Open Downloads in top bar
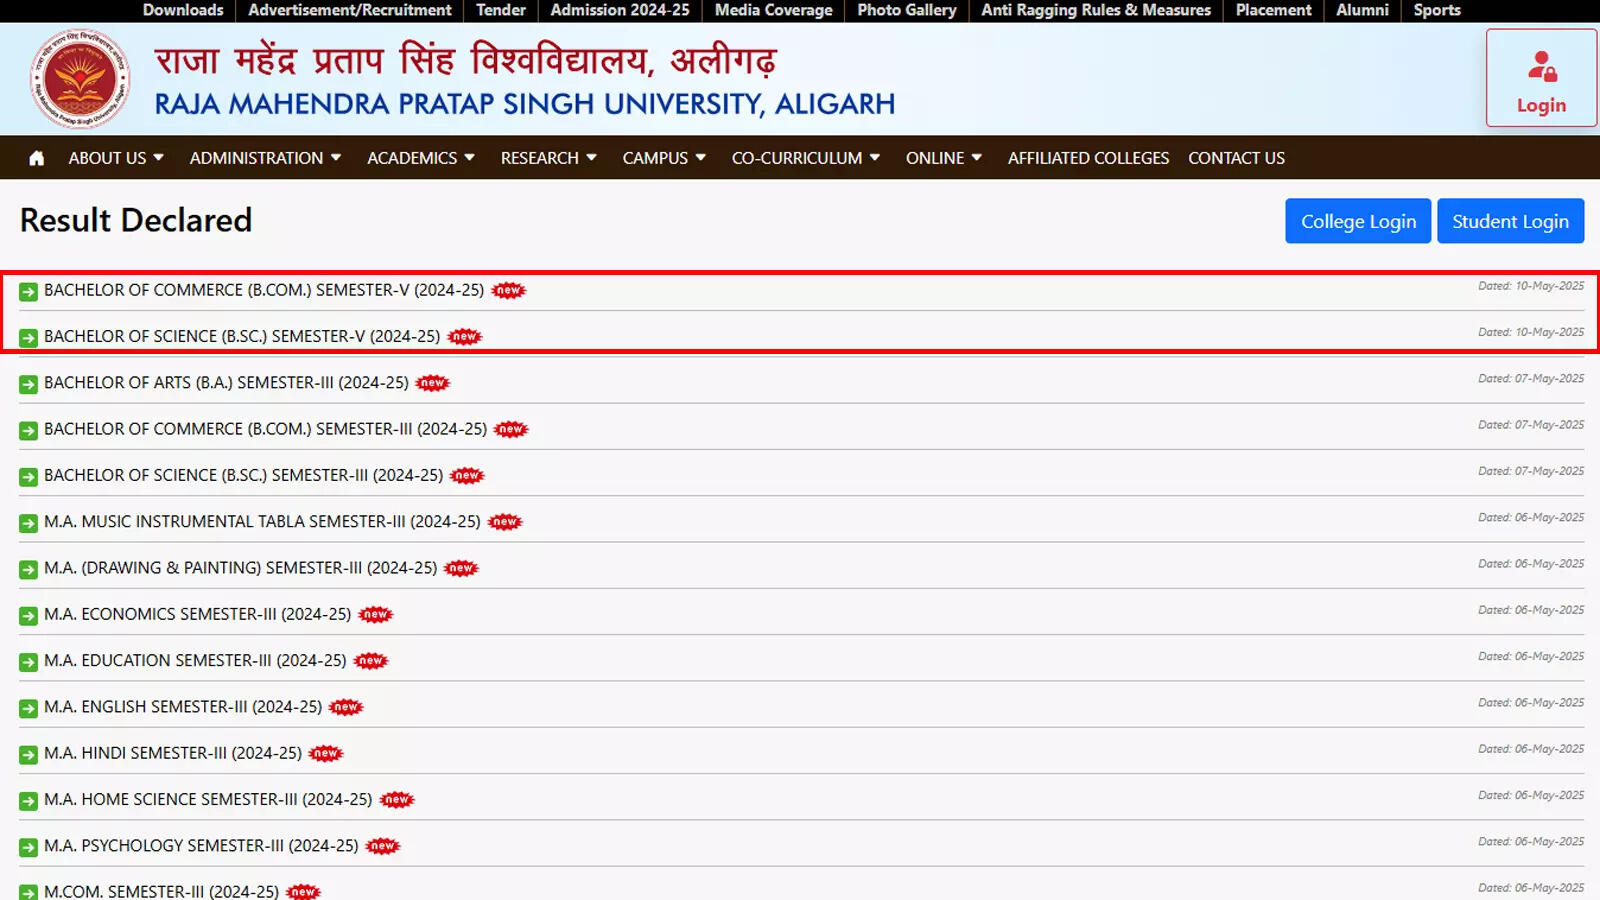This screenshot has height=900, width=1600. pos(183,10)
